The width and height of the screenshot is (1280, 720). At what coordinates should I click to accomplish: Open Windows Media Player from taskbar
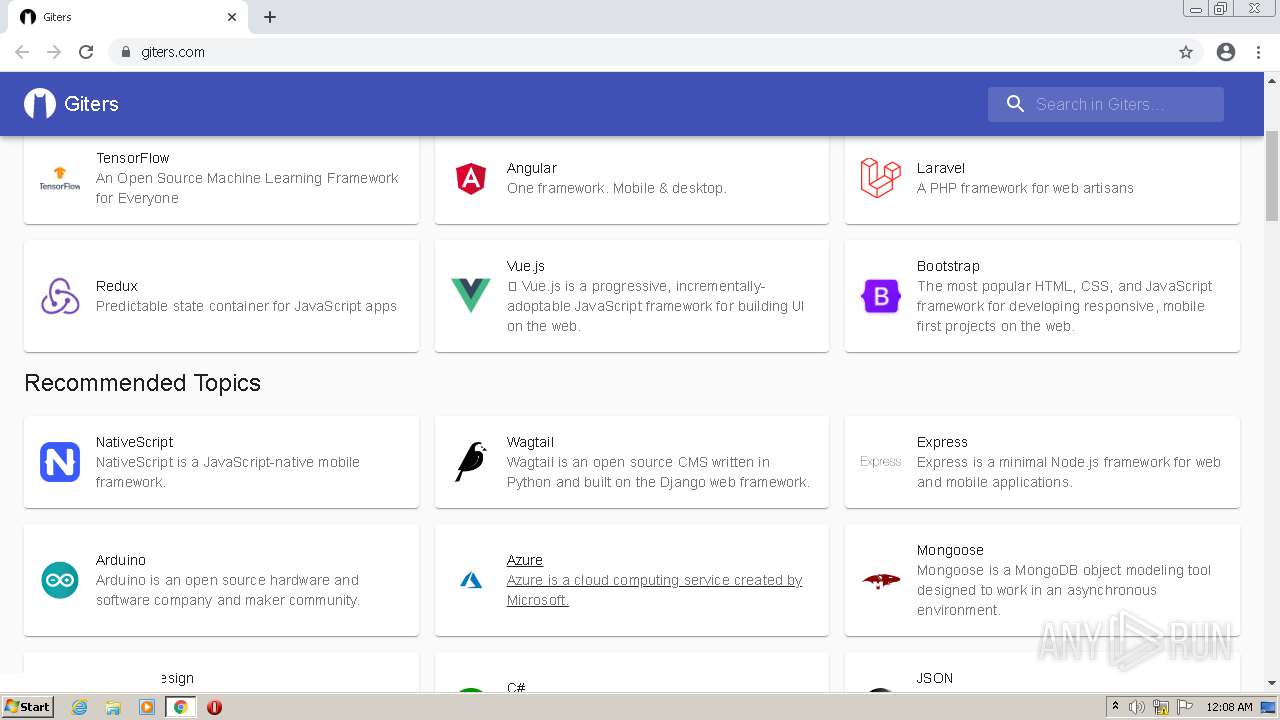(x=147, y=707)
